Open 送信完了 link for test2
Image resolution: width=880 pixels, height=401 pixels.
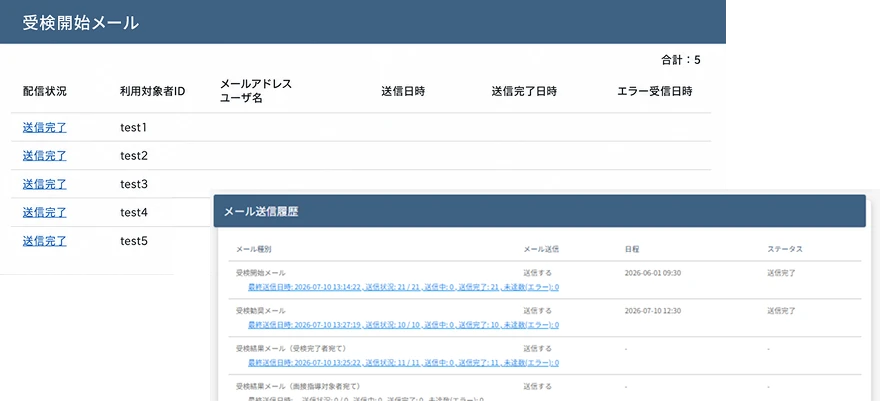(x=44, y=155)
